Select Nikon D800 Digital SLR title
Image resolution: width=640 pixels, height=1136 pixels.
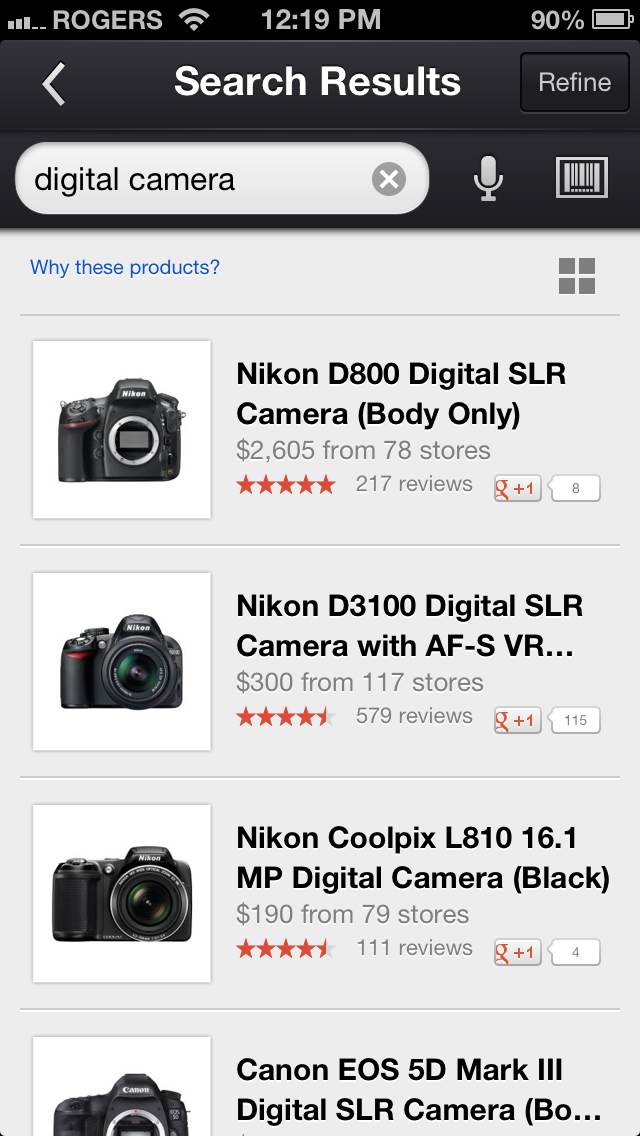coord(401,393)
